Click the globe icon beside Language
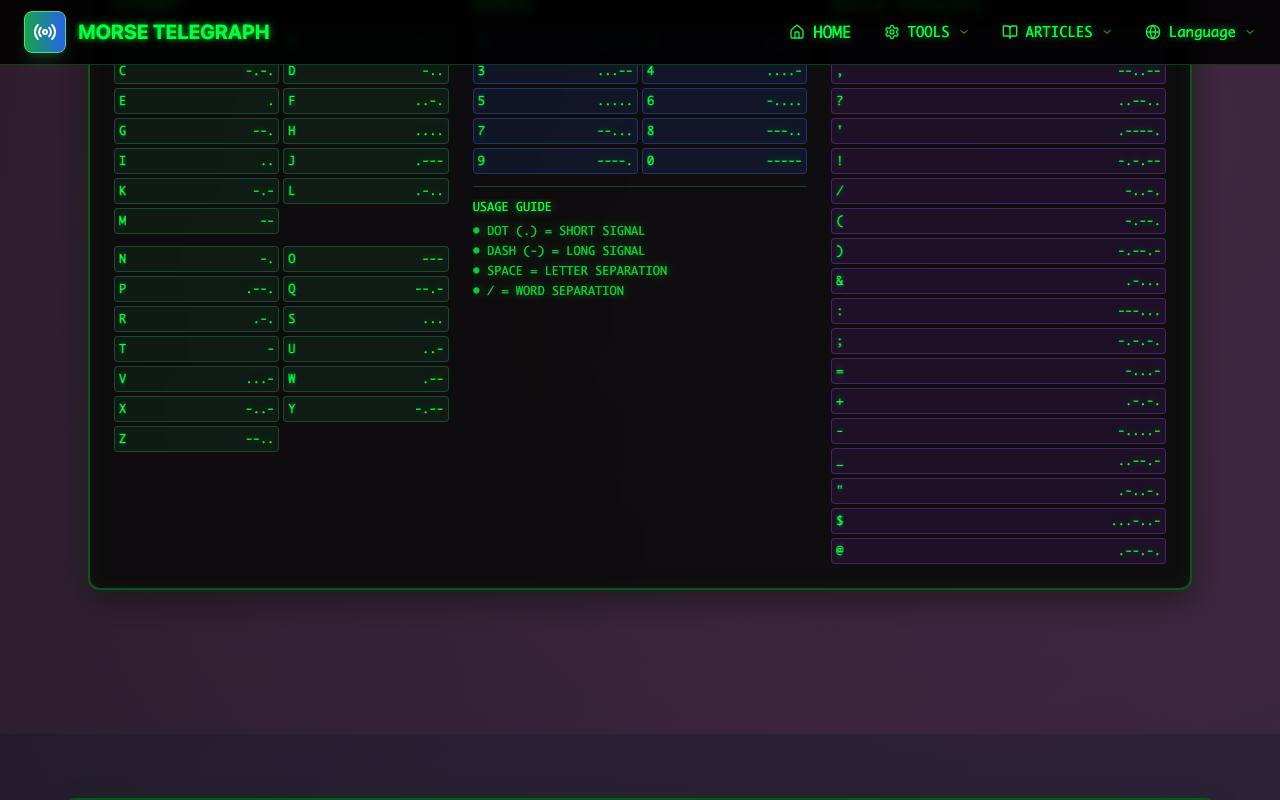This screenshot has height=800, width=1280. click(1153, 32)
